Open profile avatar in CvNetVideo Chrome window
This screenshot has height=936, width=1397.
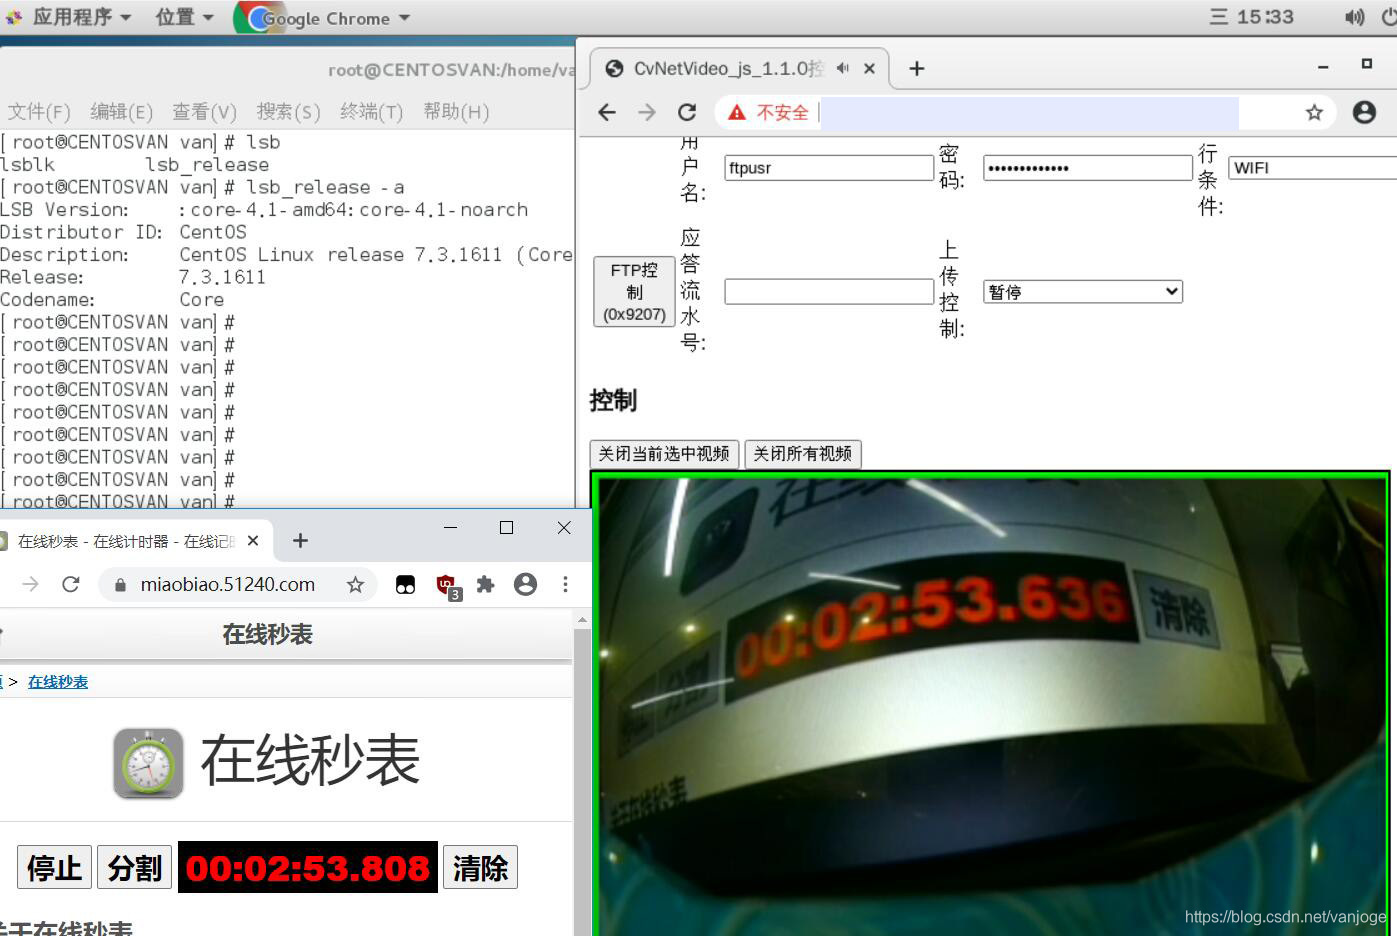[1364, 112]
